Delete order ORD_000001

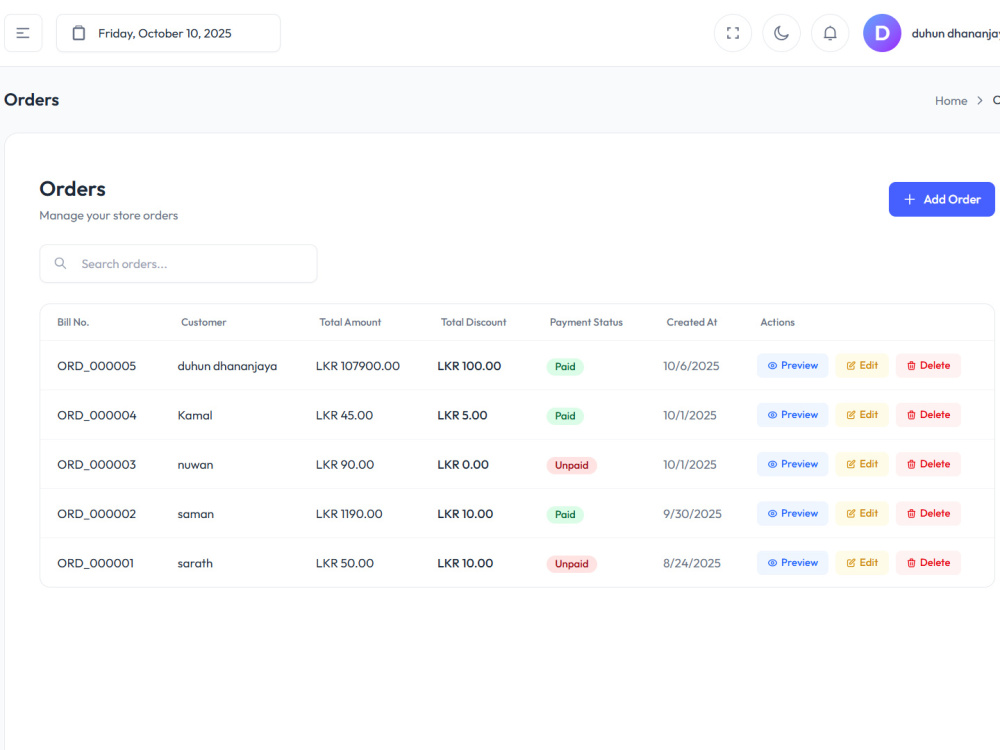coord(928,562)
